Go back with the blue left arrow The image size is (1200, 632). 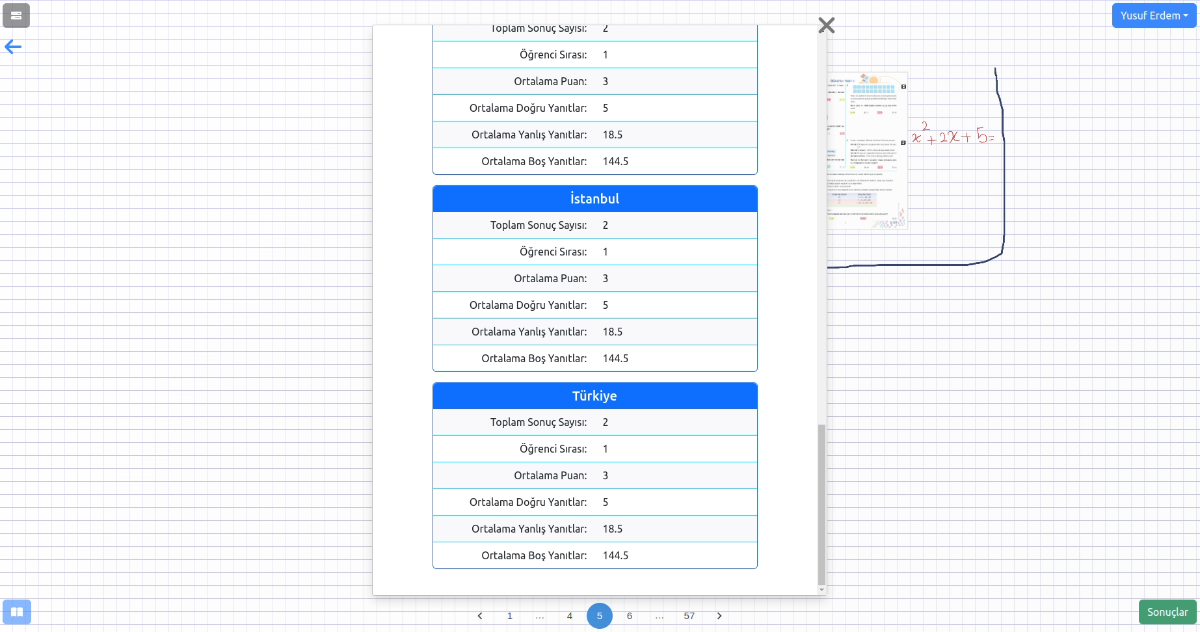click(13, 47)
